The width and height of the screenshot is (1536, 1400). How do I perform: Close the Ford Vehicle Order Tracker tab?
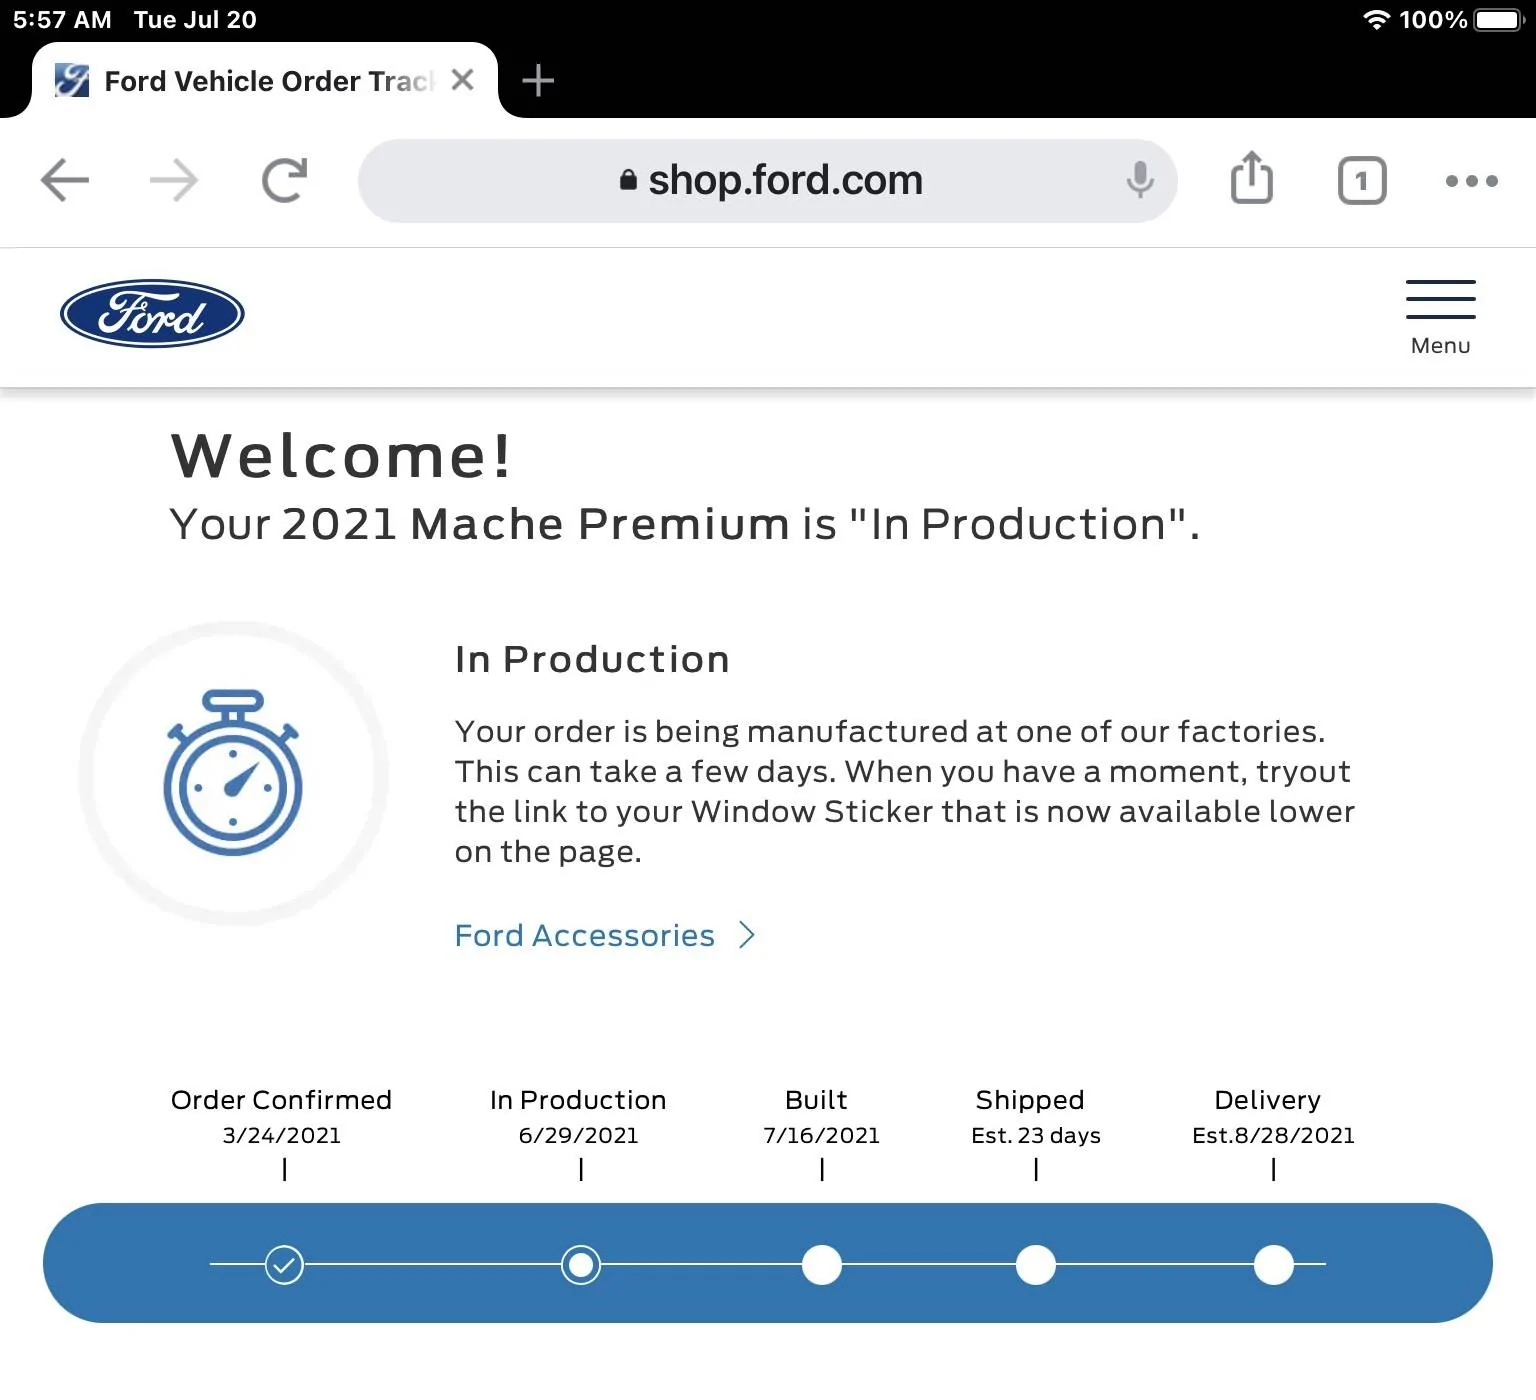click(462, 80)
